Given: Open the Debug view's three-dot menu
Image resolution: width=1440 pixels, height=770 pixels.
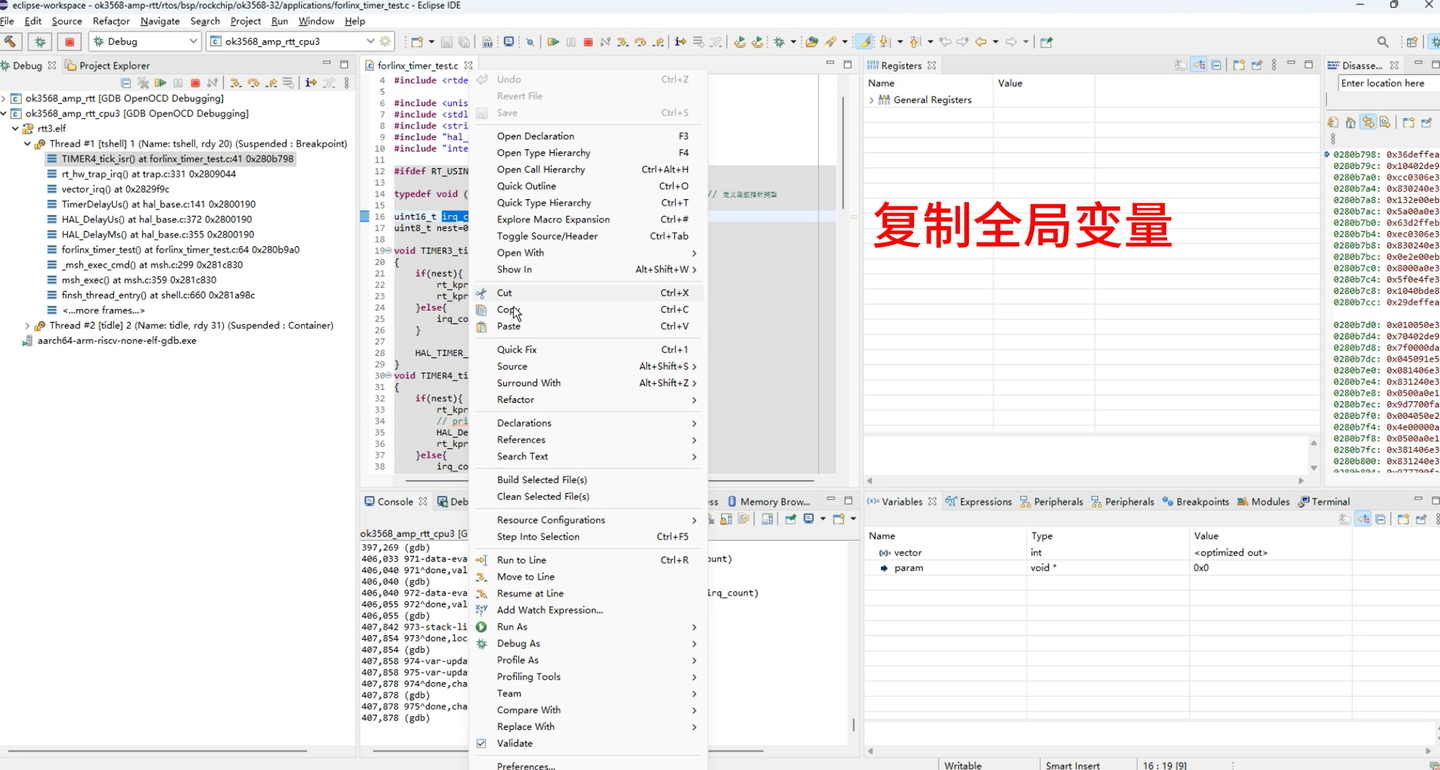Looking at the screenshot, I should [347, 83].
